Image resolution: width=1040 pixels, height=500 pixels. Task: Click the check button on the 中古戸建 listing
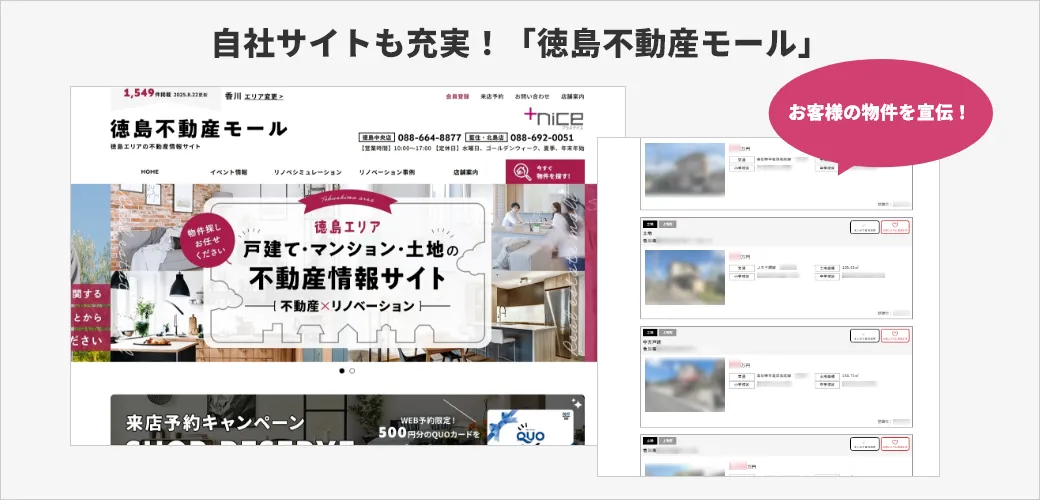[865, 336]
